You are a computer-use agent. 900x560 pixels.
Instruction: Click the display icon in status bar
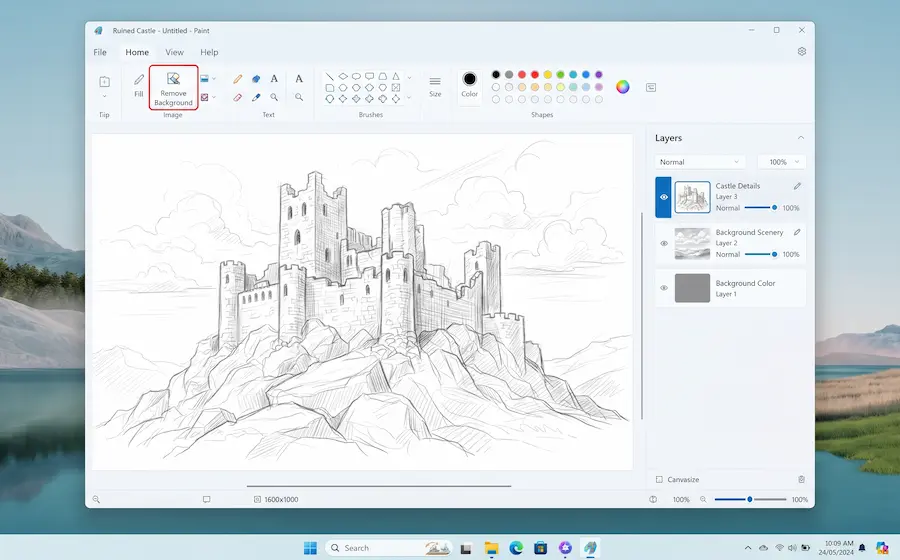[207, 500]
